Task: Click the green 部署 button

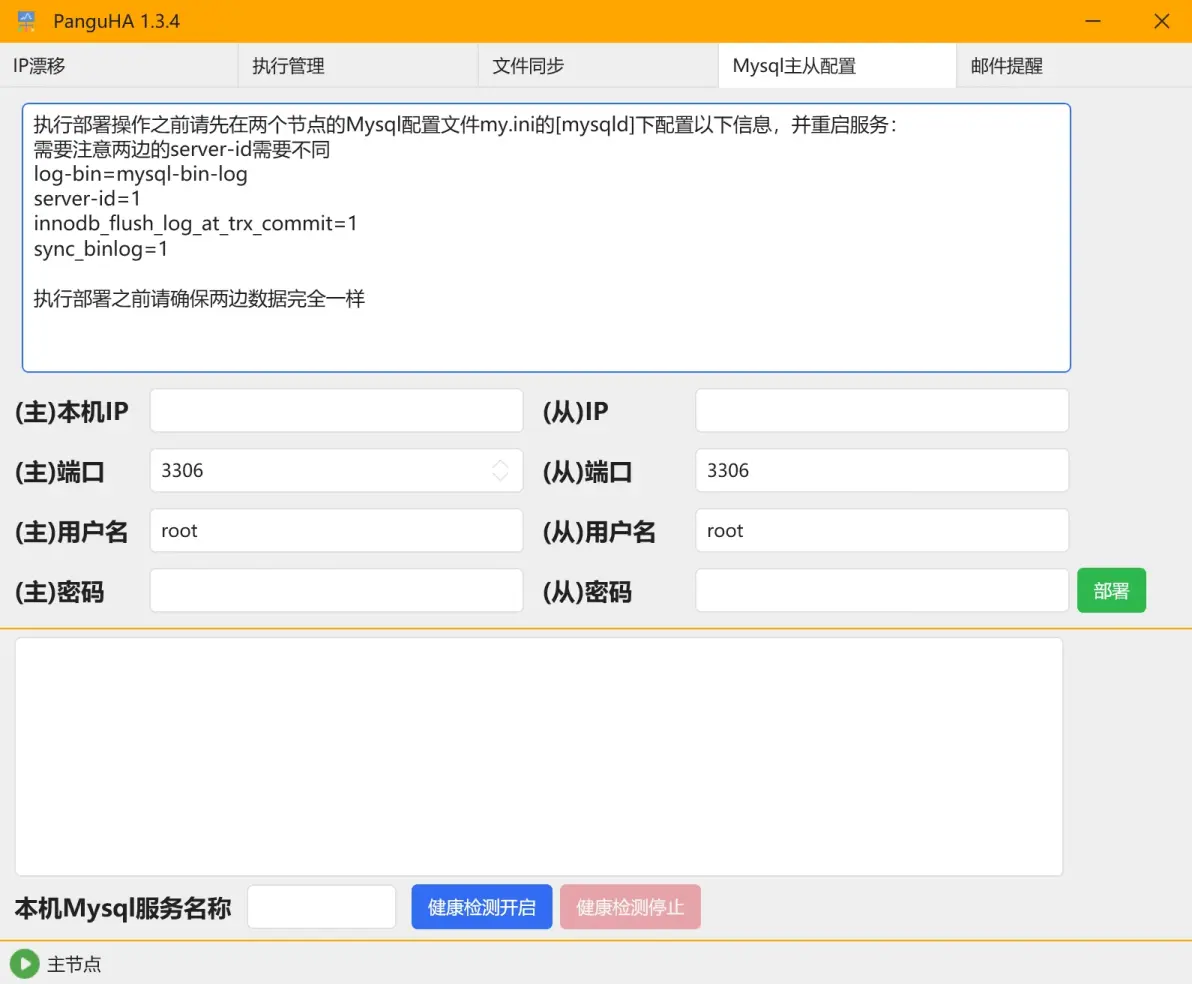Action: point(1111,590)
